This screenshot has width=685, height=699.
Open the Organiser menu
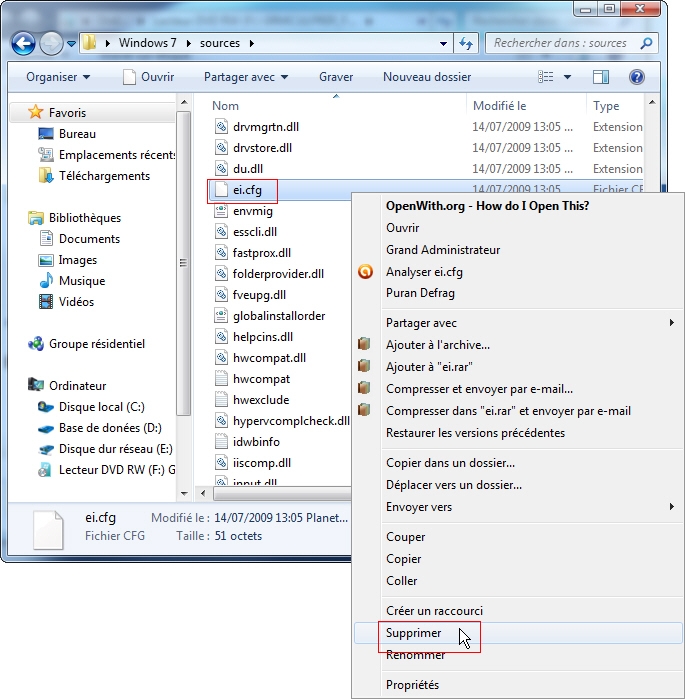click(58, 77)
